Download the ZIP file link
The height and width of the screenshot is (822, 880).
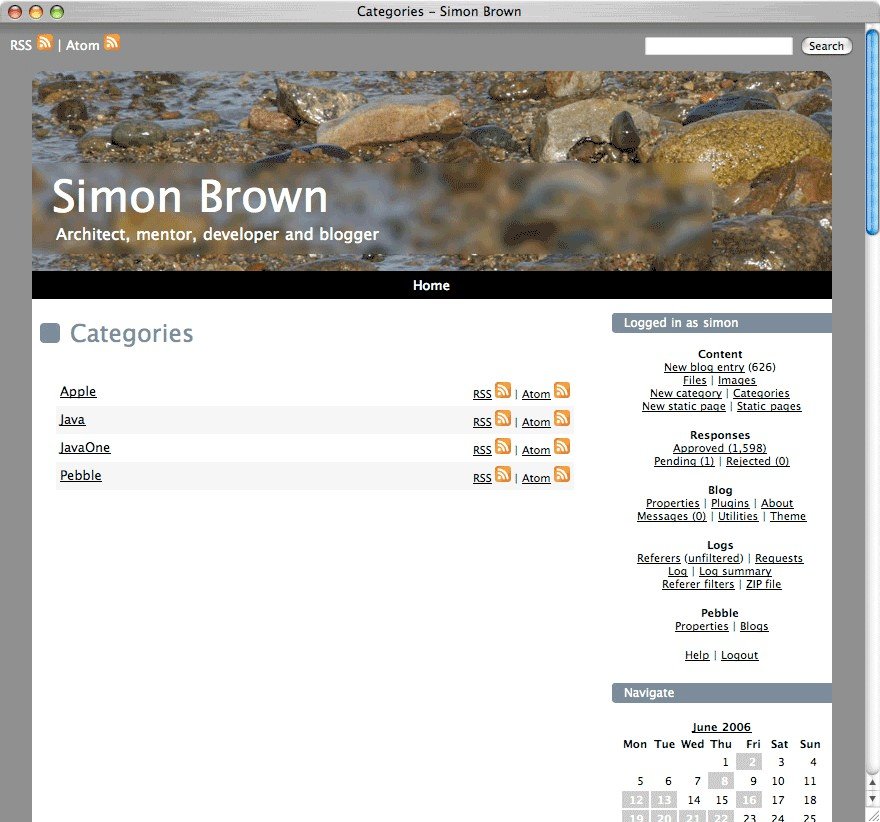tap(763, 584)
